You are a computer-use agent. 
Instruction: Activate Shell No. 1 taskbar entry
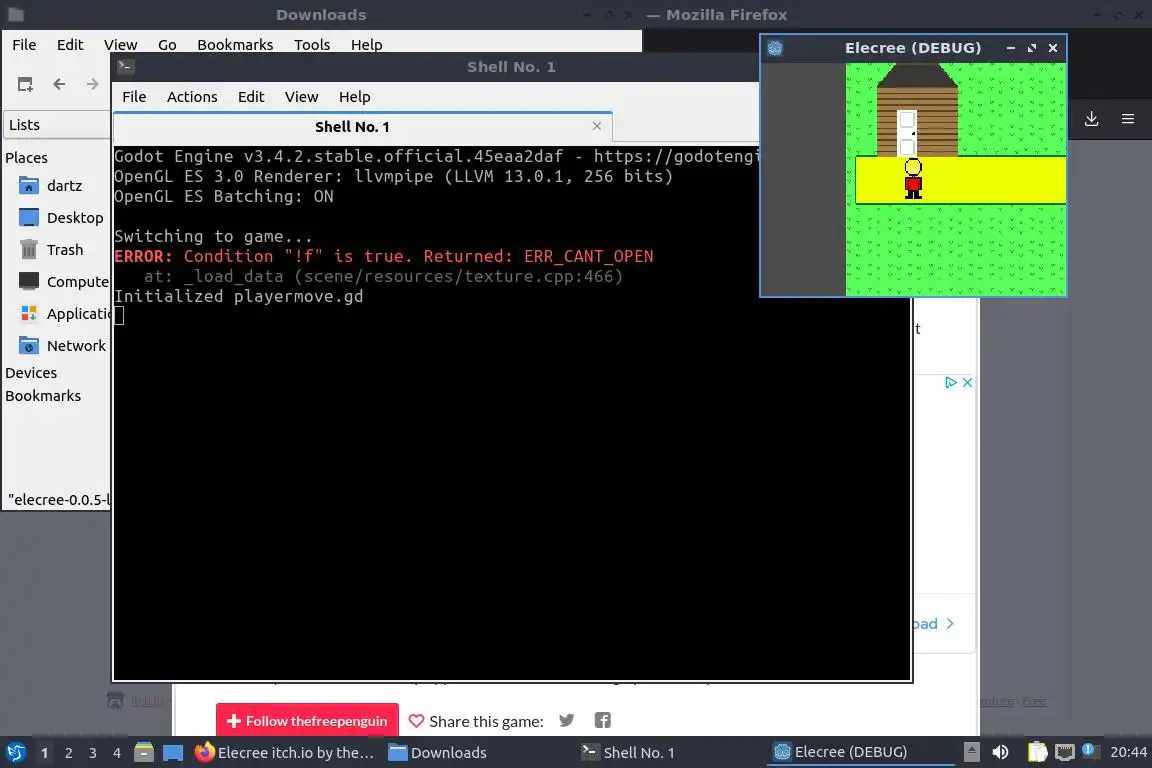tap(628, 753)
